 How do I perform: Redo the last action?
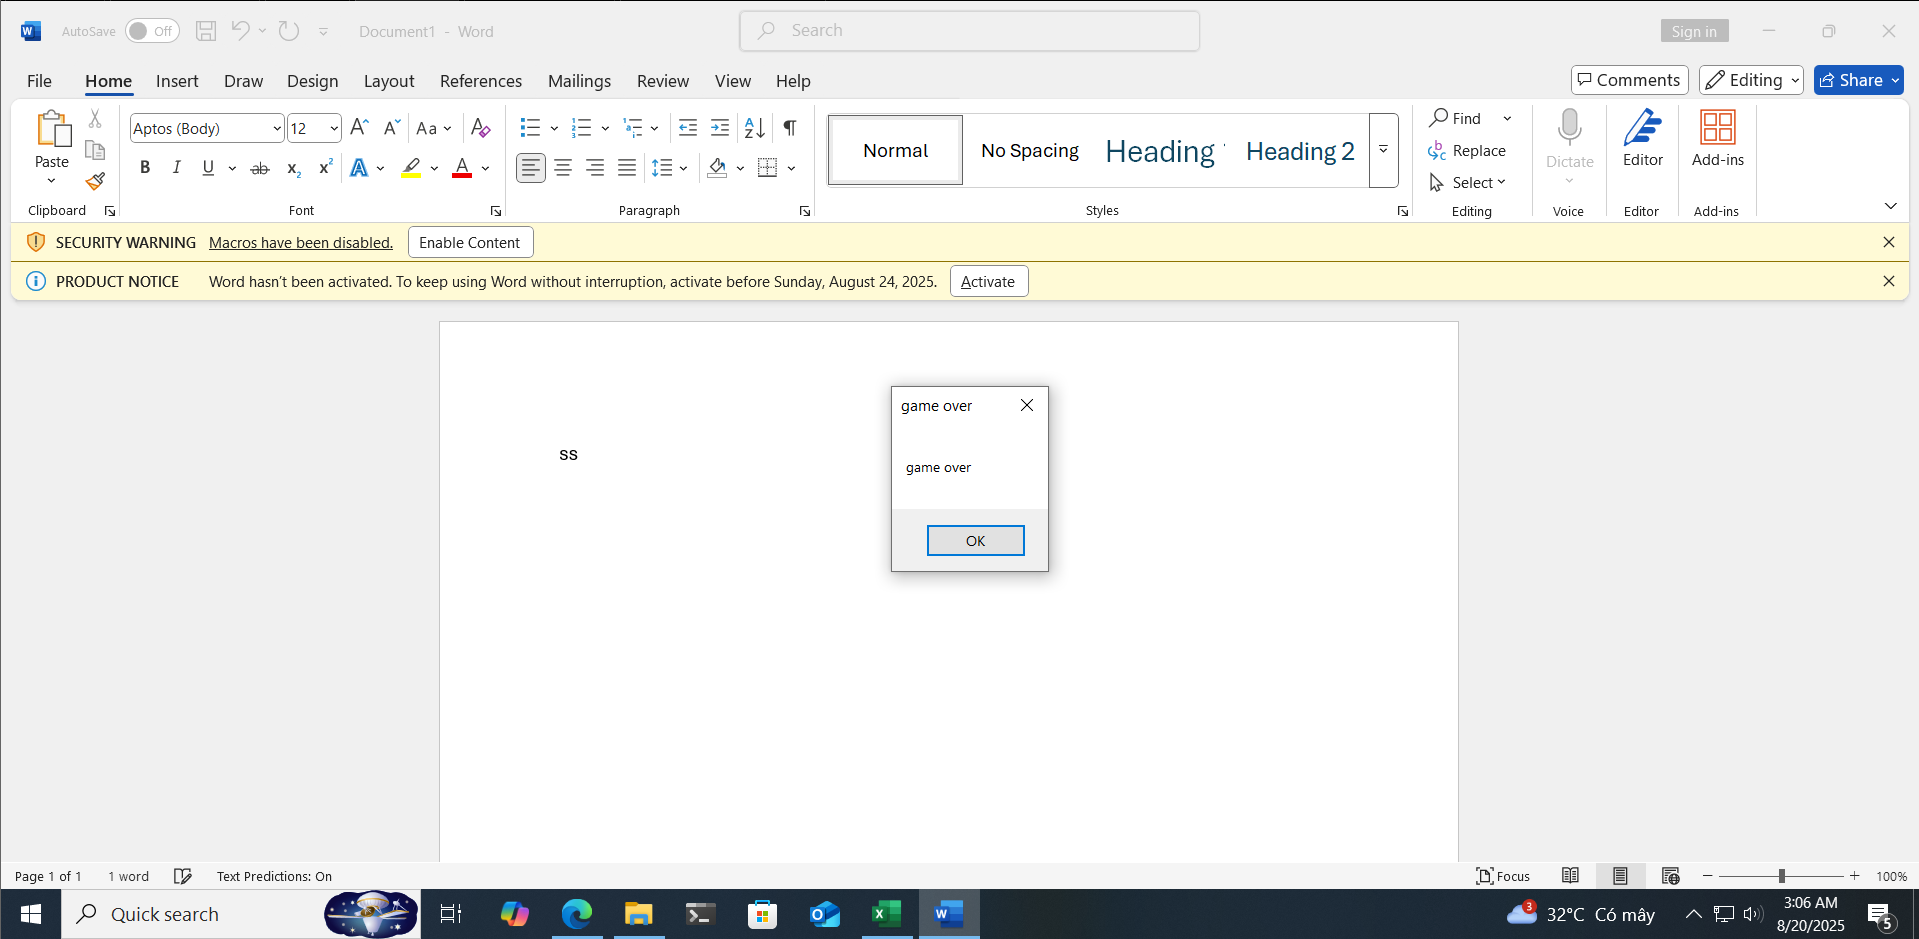pos(289,31)
